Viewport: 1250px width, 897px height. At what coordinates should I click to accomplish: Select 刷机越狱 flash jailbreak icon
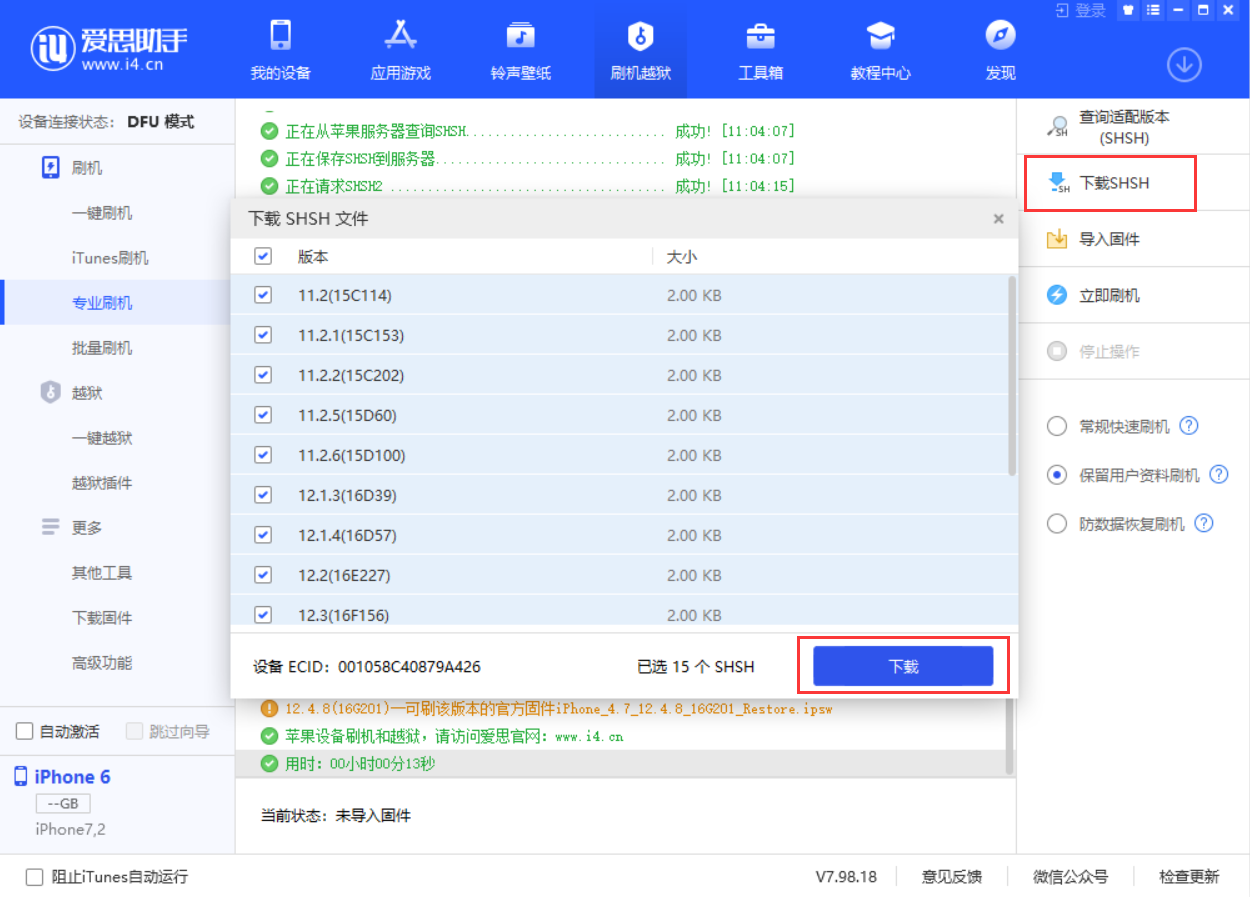coord(640,36)
